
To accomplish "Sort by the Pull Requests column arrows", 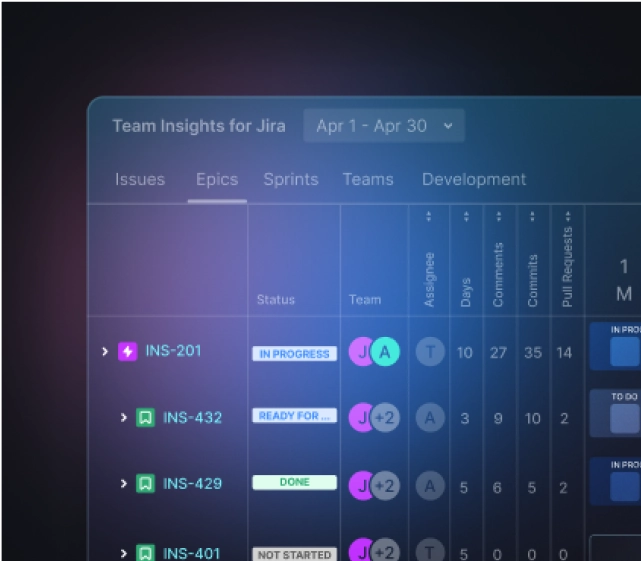I will click(568, 216).
